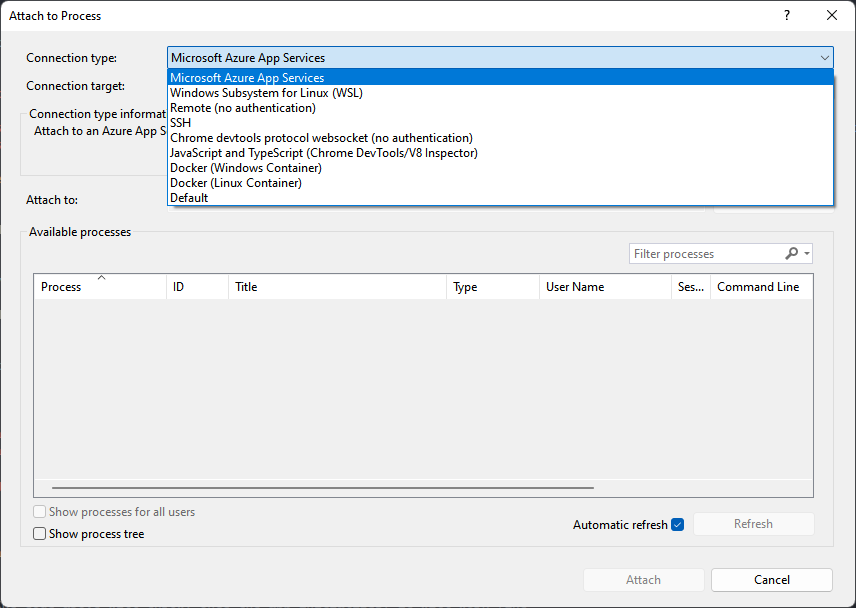Toggle Show processes for all users checkbox
Viewport: 856px width, 608px height.
39,511
